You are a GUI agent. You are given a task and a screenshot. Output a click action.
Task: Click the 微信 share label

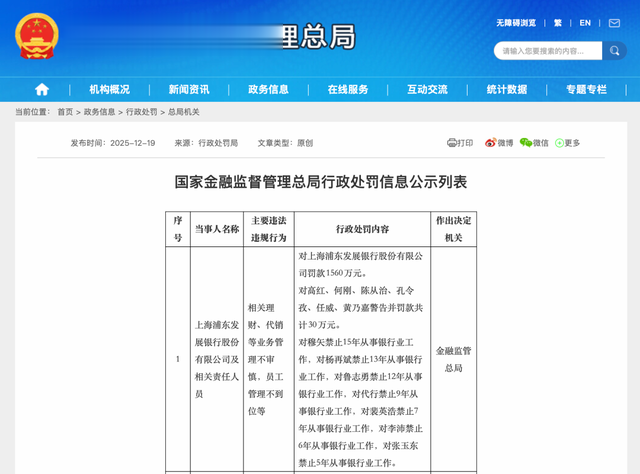click(540, 143)
